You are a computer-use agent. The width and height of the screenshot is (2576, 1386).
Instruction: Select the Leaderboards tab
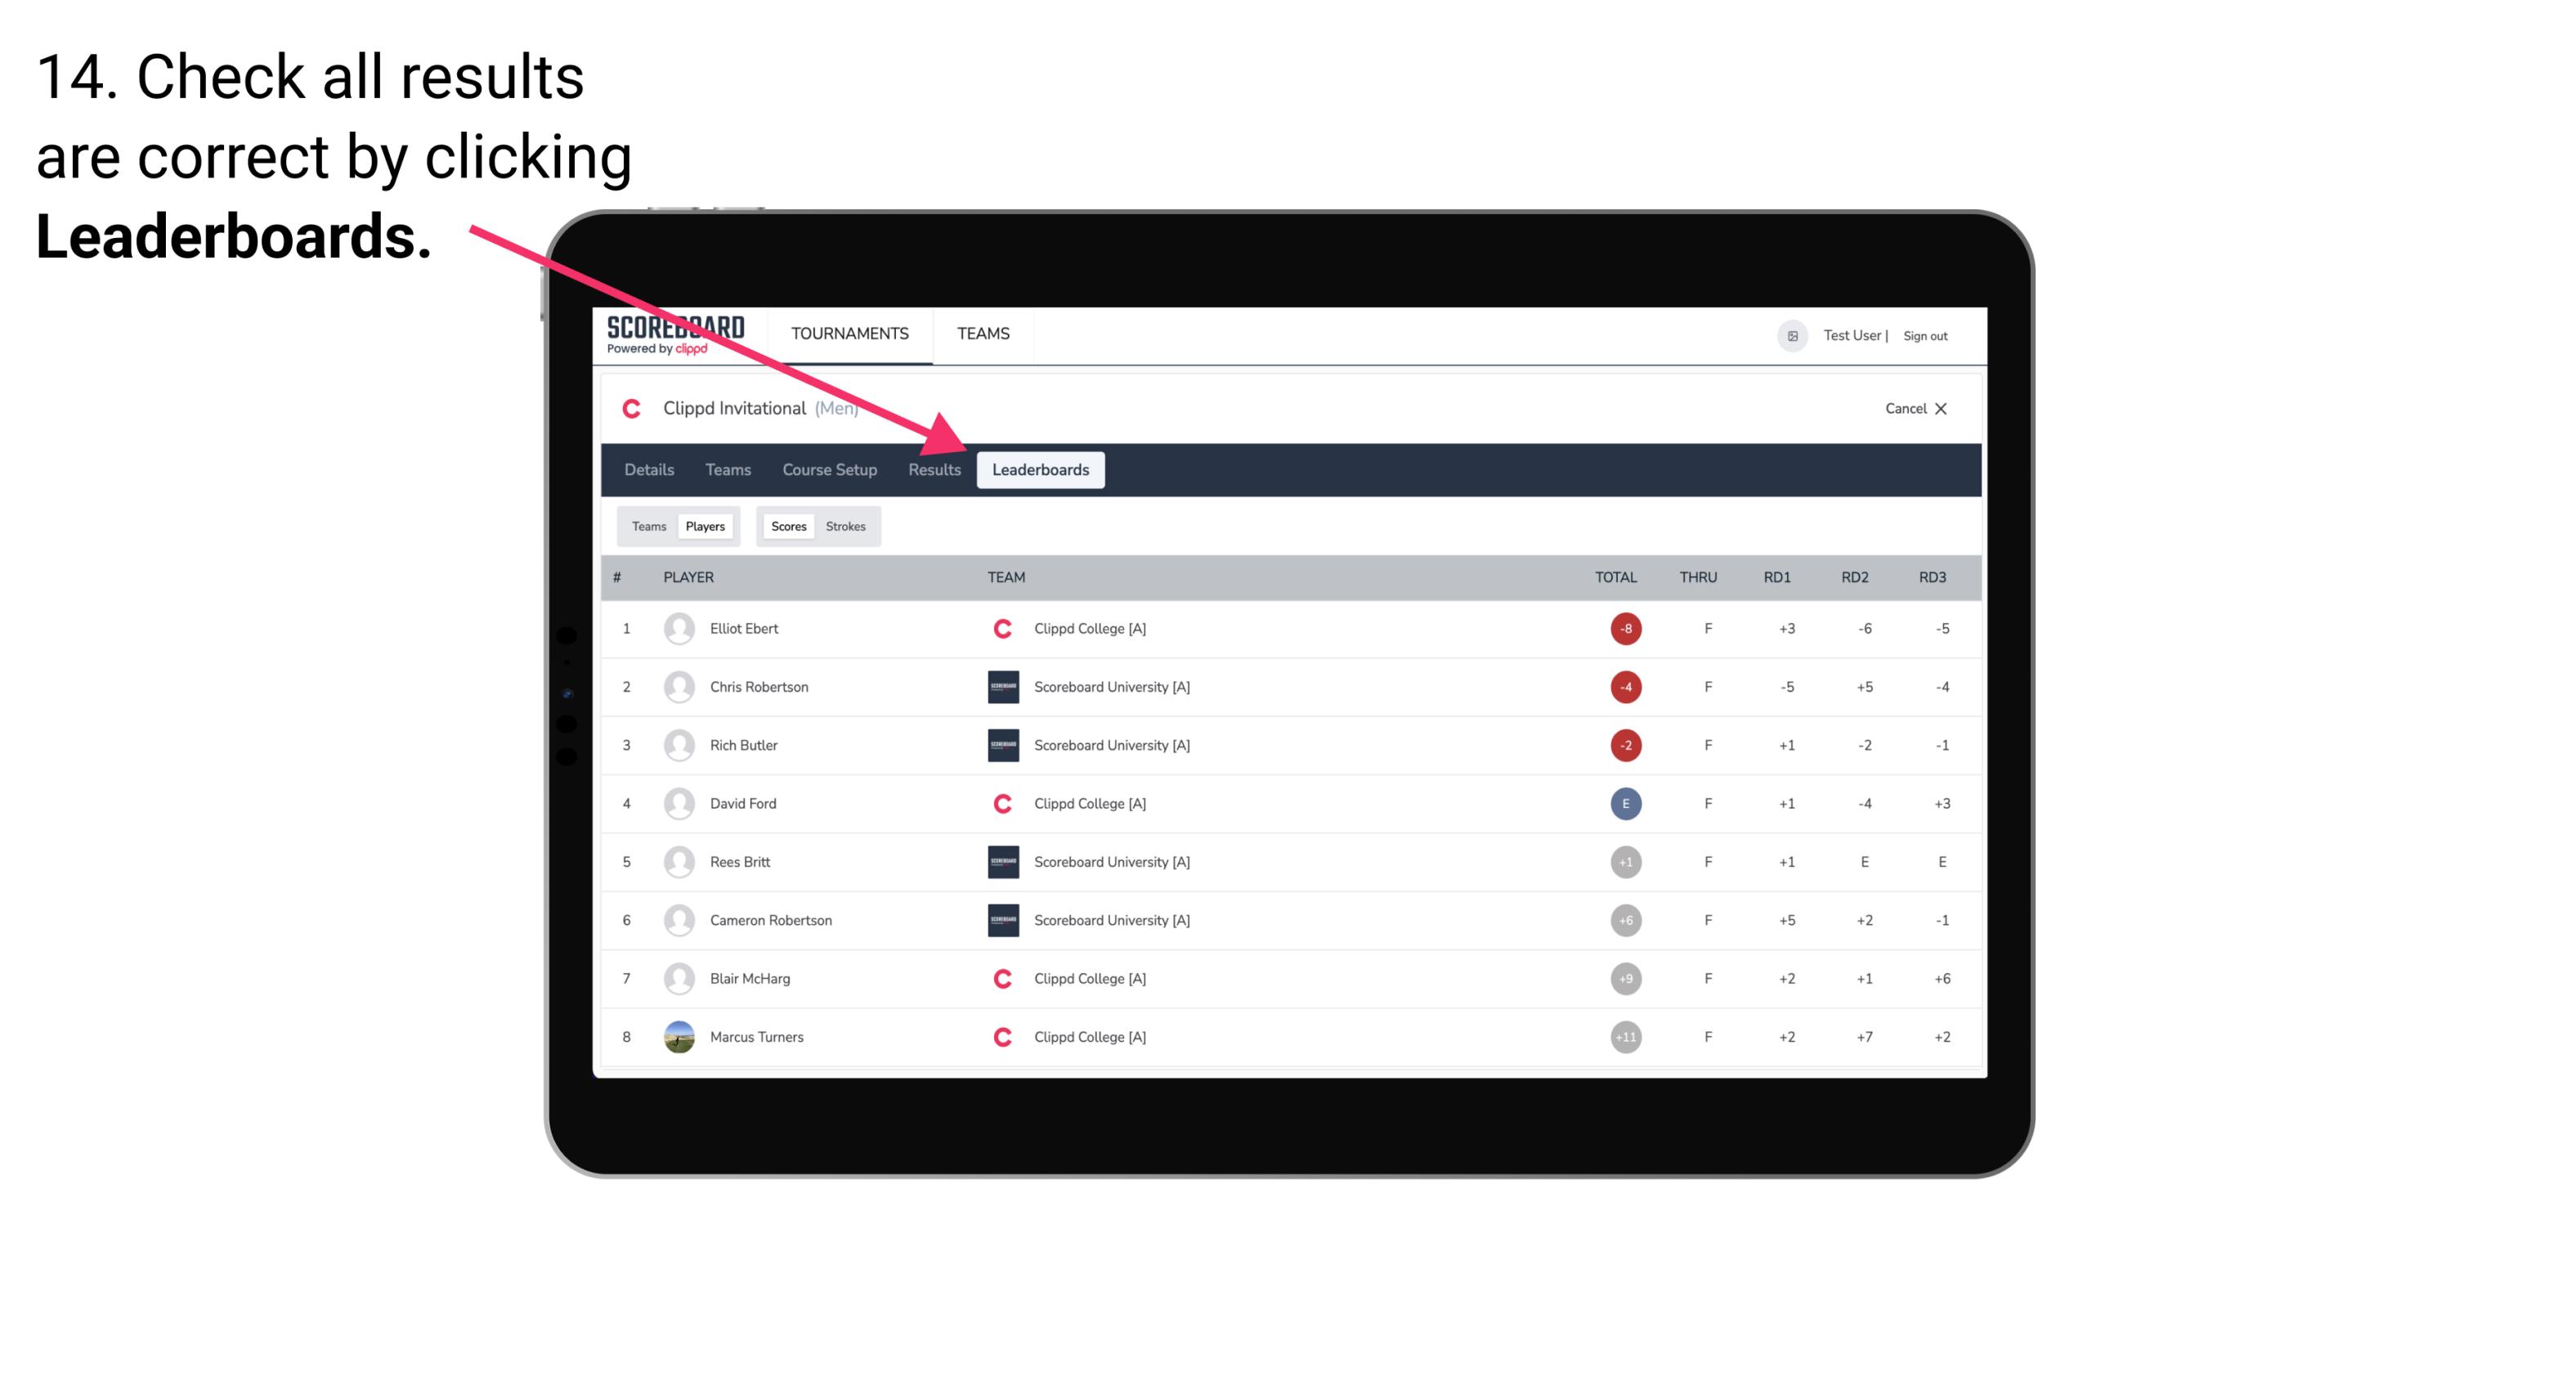pyautogui.click(x=1042, y=469)
